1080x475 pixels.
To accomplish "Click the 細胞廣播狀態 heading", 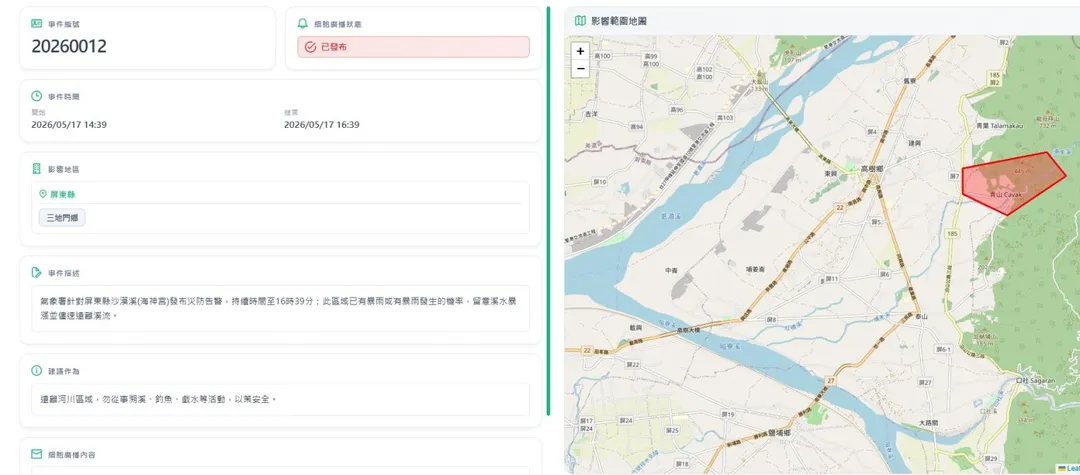I will pos(338,24).
